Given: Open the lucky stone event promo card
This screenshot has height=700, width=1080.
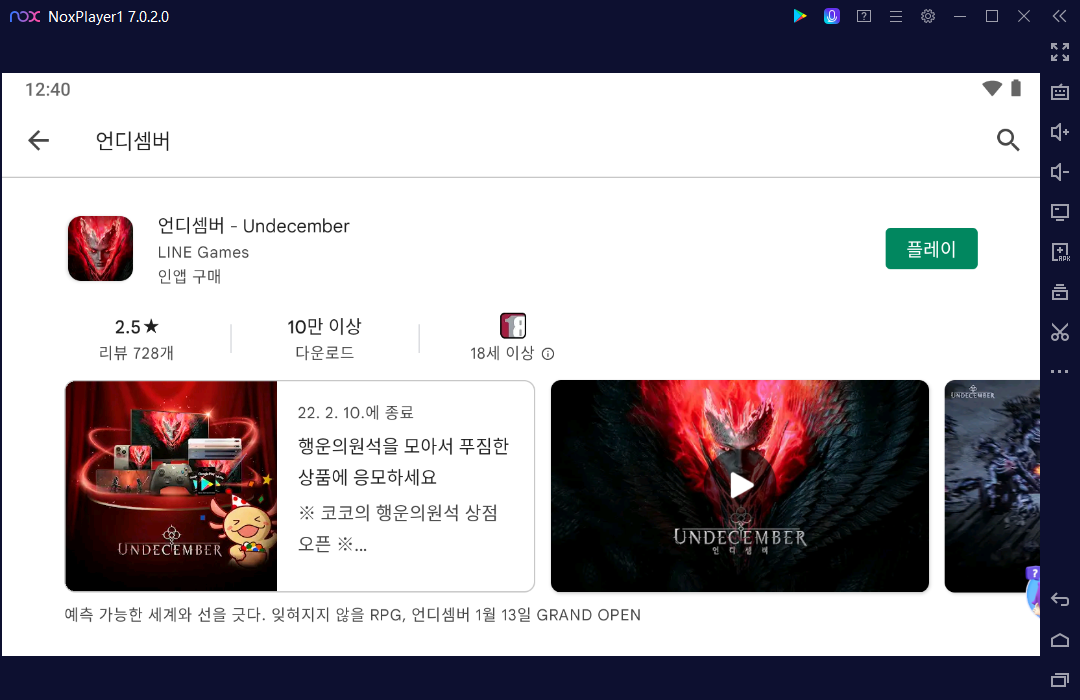Looking at the screenshot, I should 300,486.
